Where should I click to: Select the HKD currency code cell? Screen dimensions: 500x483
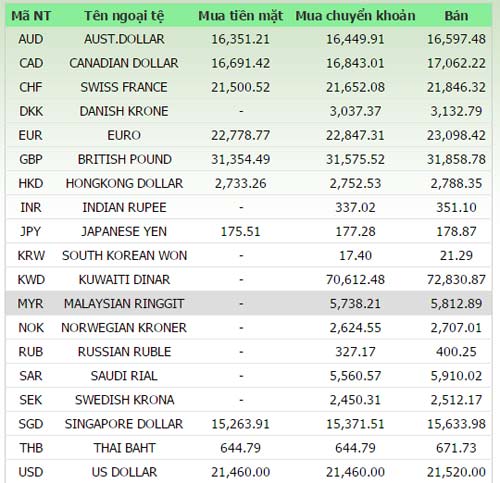tap(31, 183)
